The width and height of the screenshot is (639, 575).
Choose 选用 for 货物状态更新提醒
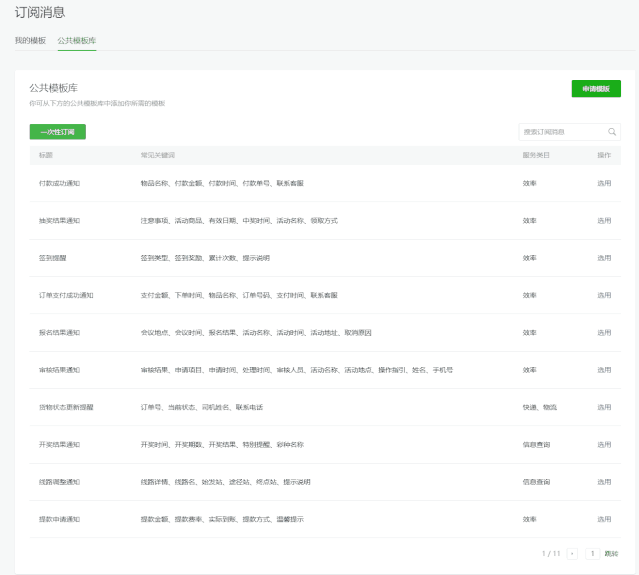(604, 407)
